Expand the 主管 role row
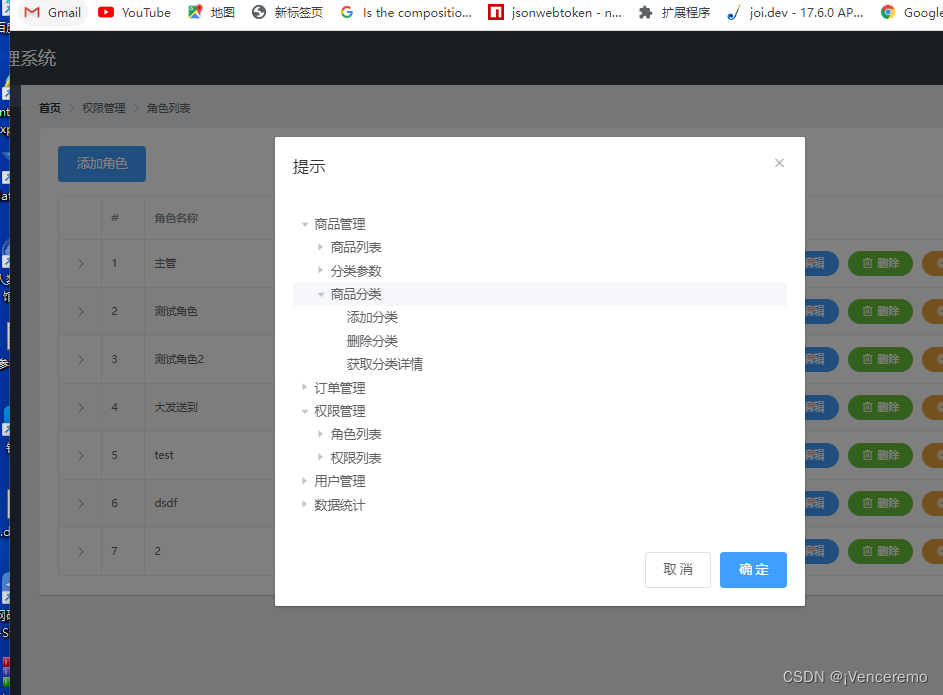The width and height of the screenshot is (943, 695). coord(80,263)
